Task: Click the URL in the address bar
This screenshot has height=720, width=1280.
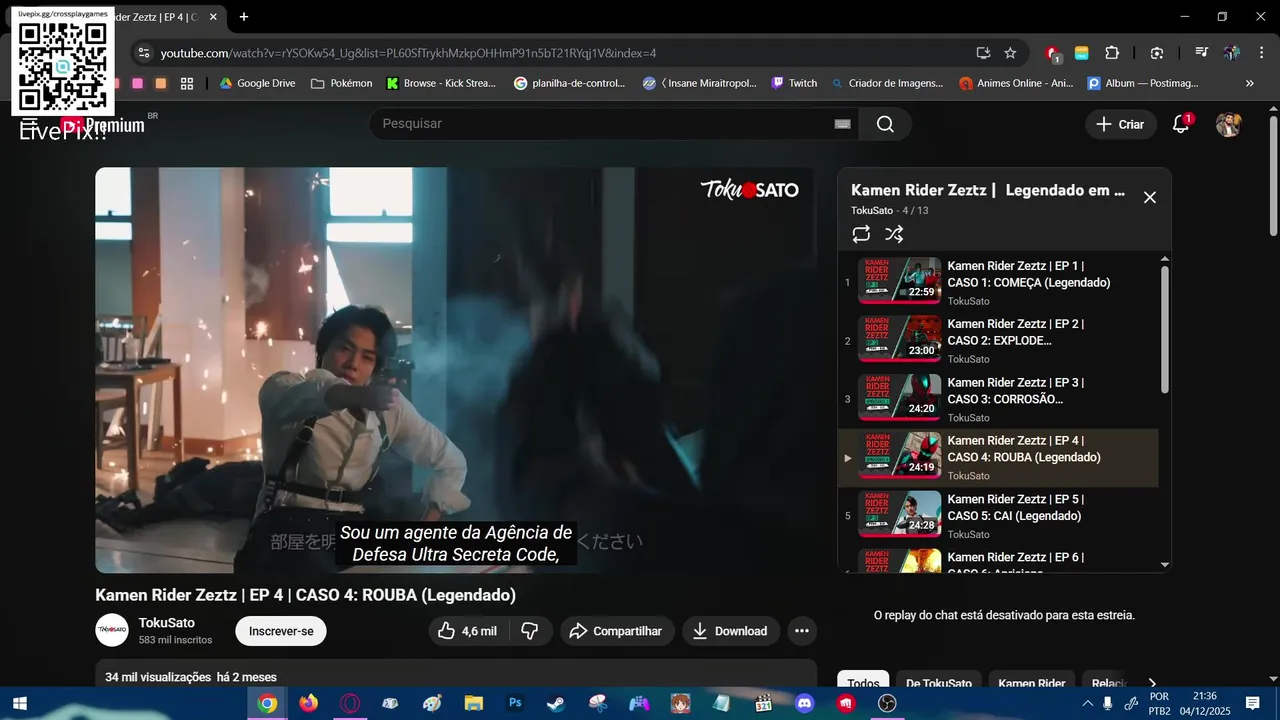Action: 408,53
